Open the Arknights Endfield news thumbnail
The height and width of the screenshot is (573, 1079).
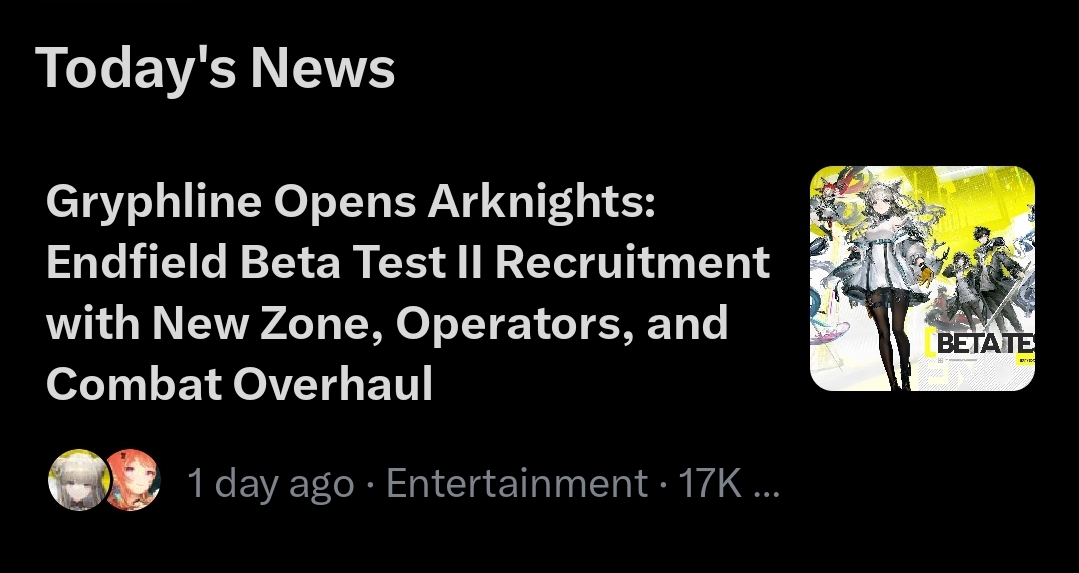922,279
